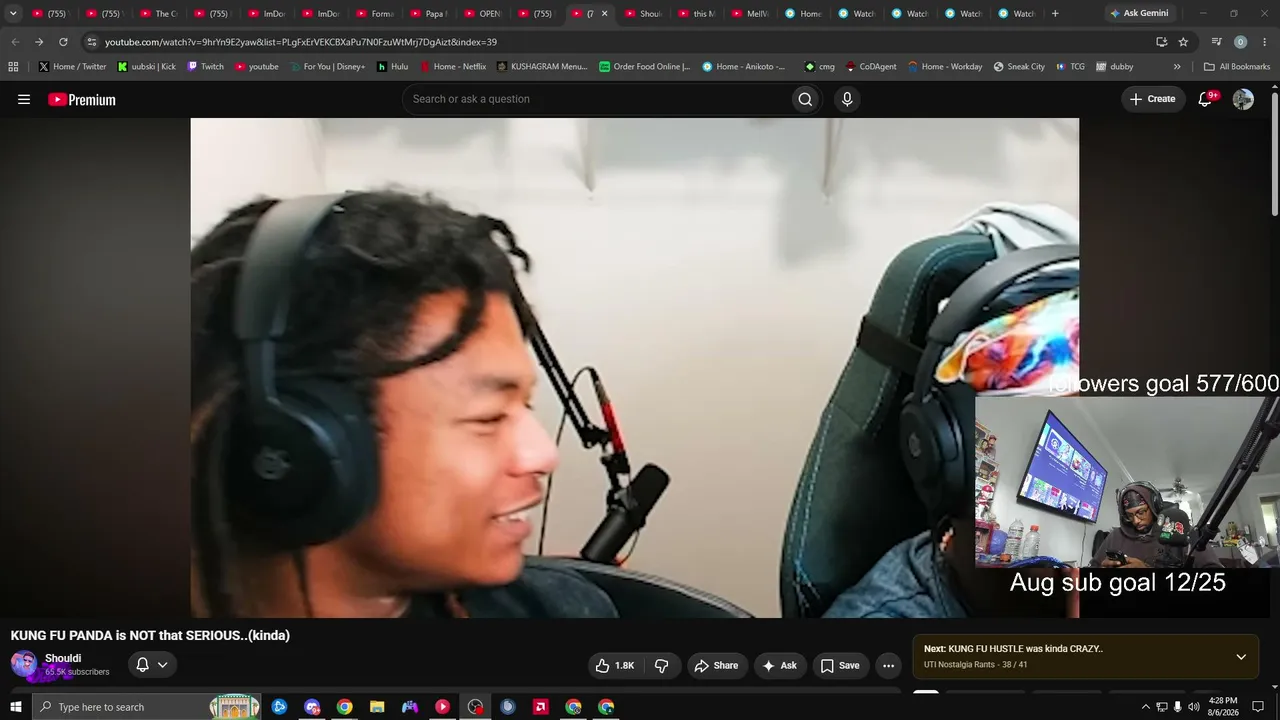Close the active YouTube tab
The image size is (1280, 720).
click(604, 14)
